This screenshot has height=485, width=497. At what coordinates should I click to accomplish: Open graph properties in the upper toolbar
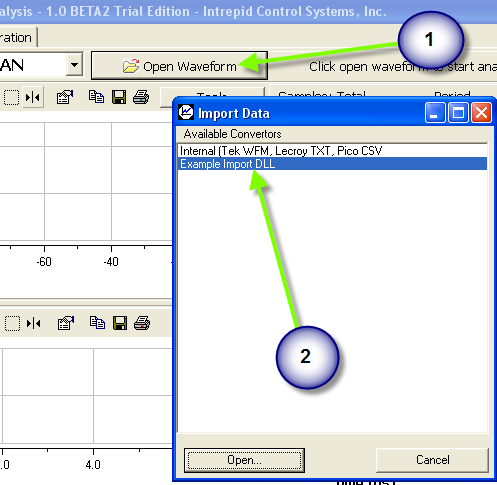coord(65,97)
